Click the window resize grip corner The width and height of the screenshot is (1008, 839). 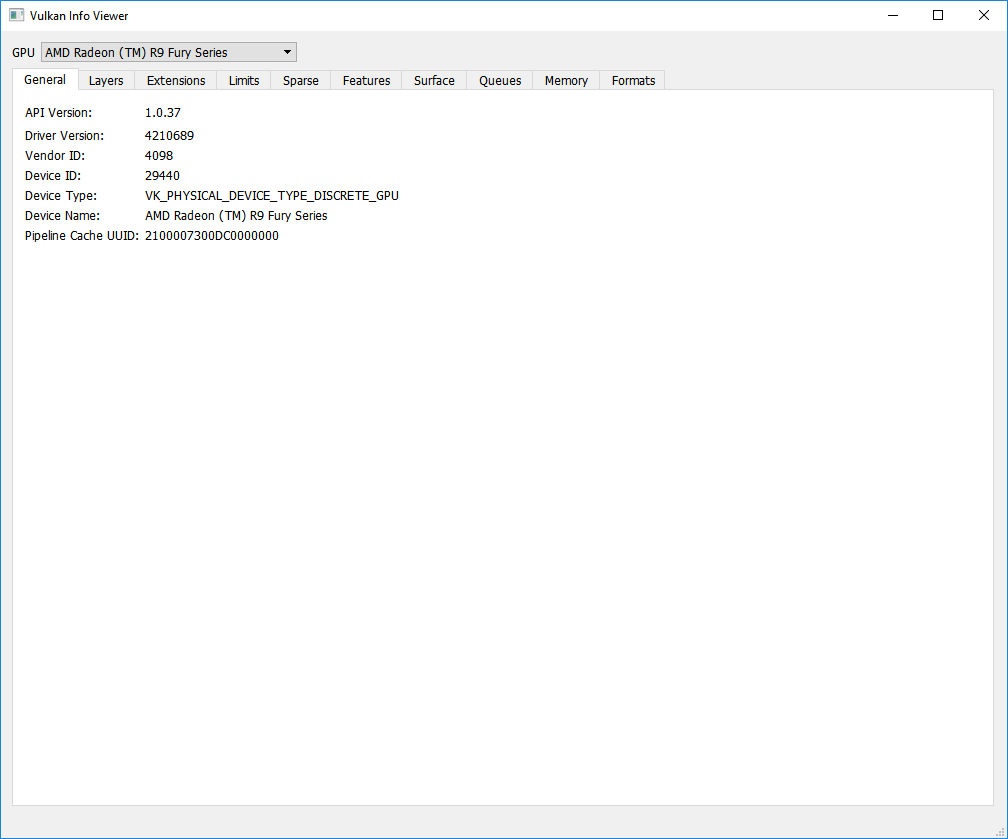[x=1000, y=831]
